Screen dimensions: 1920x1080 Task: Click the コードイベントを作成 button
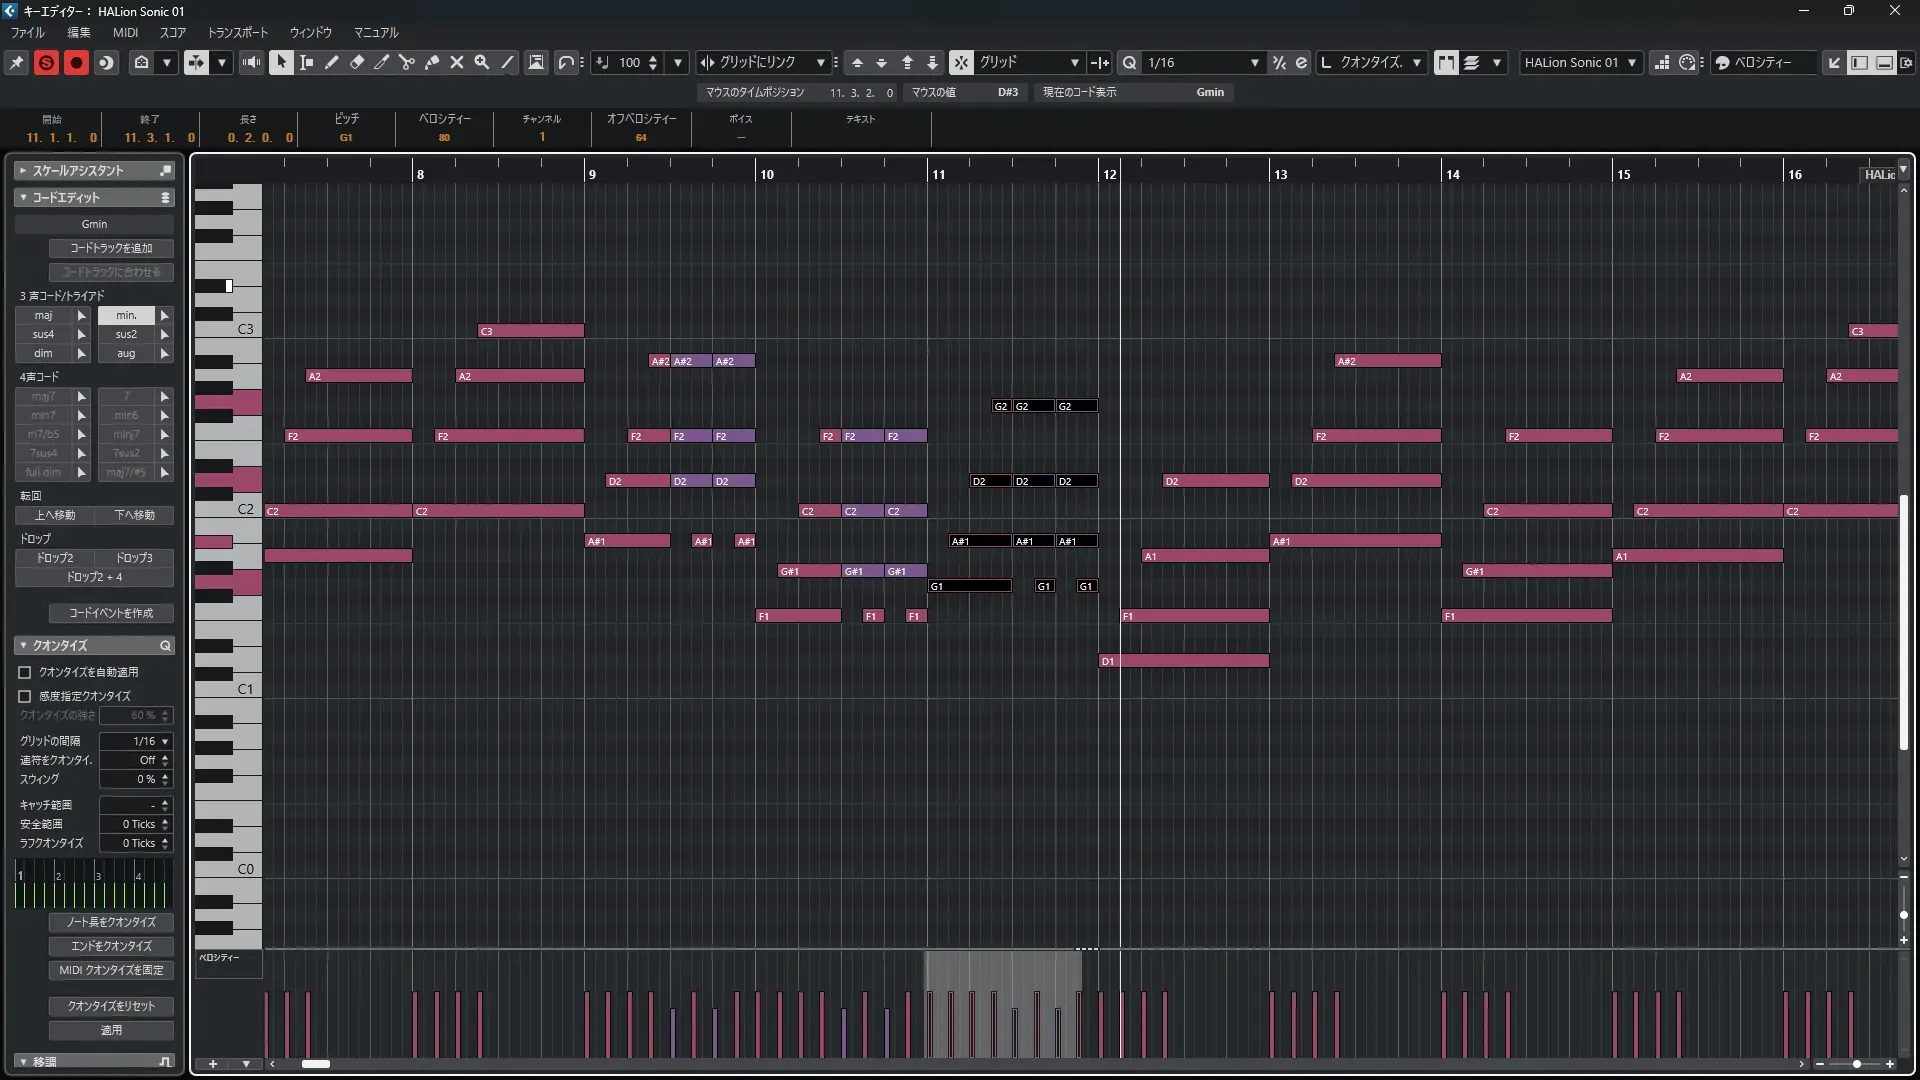111,613
